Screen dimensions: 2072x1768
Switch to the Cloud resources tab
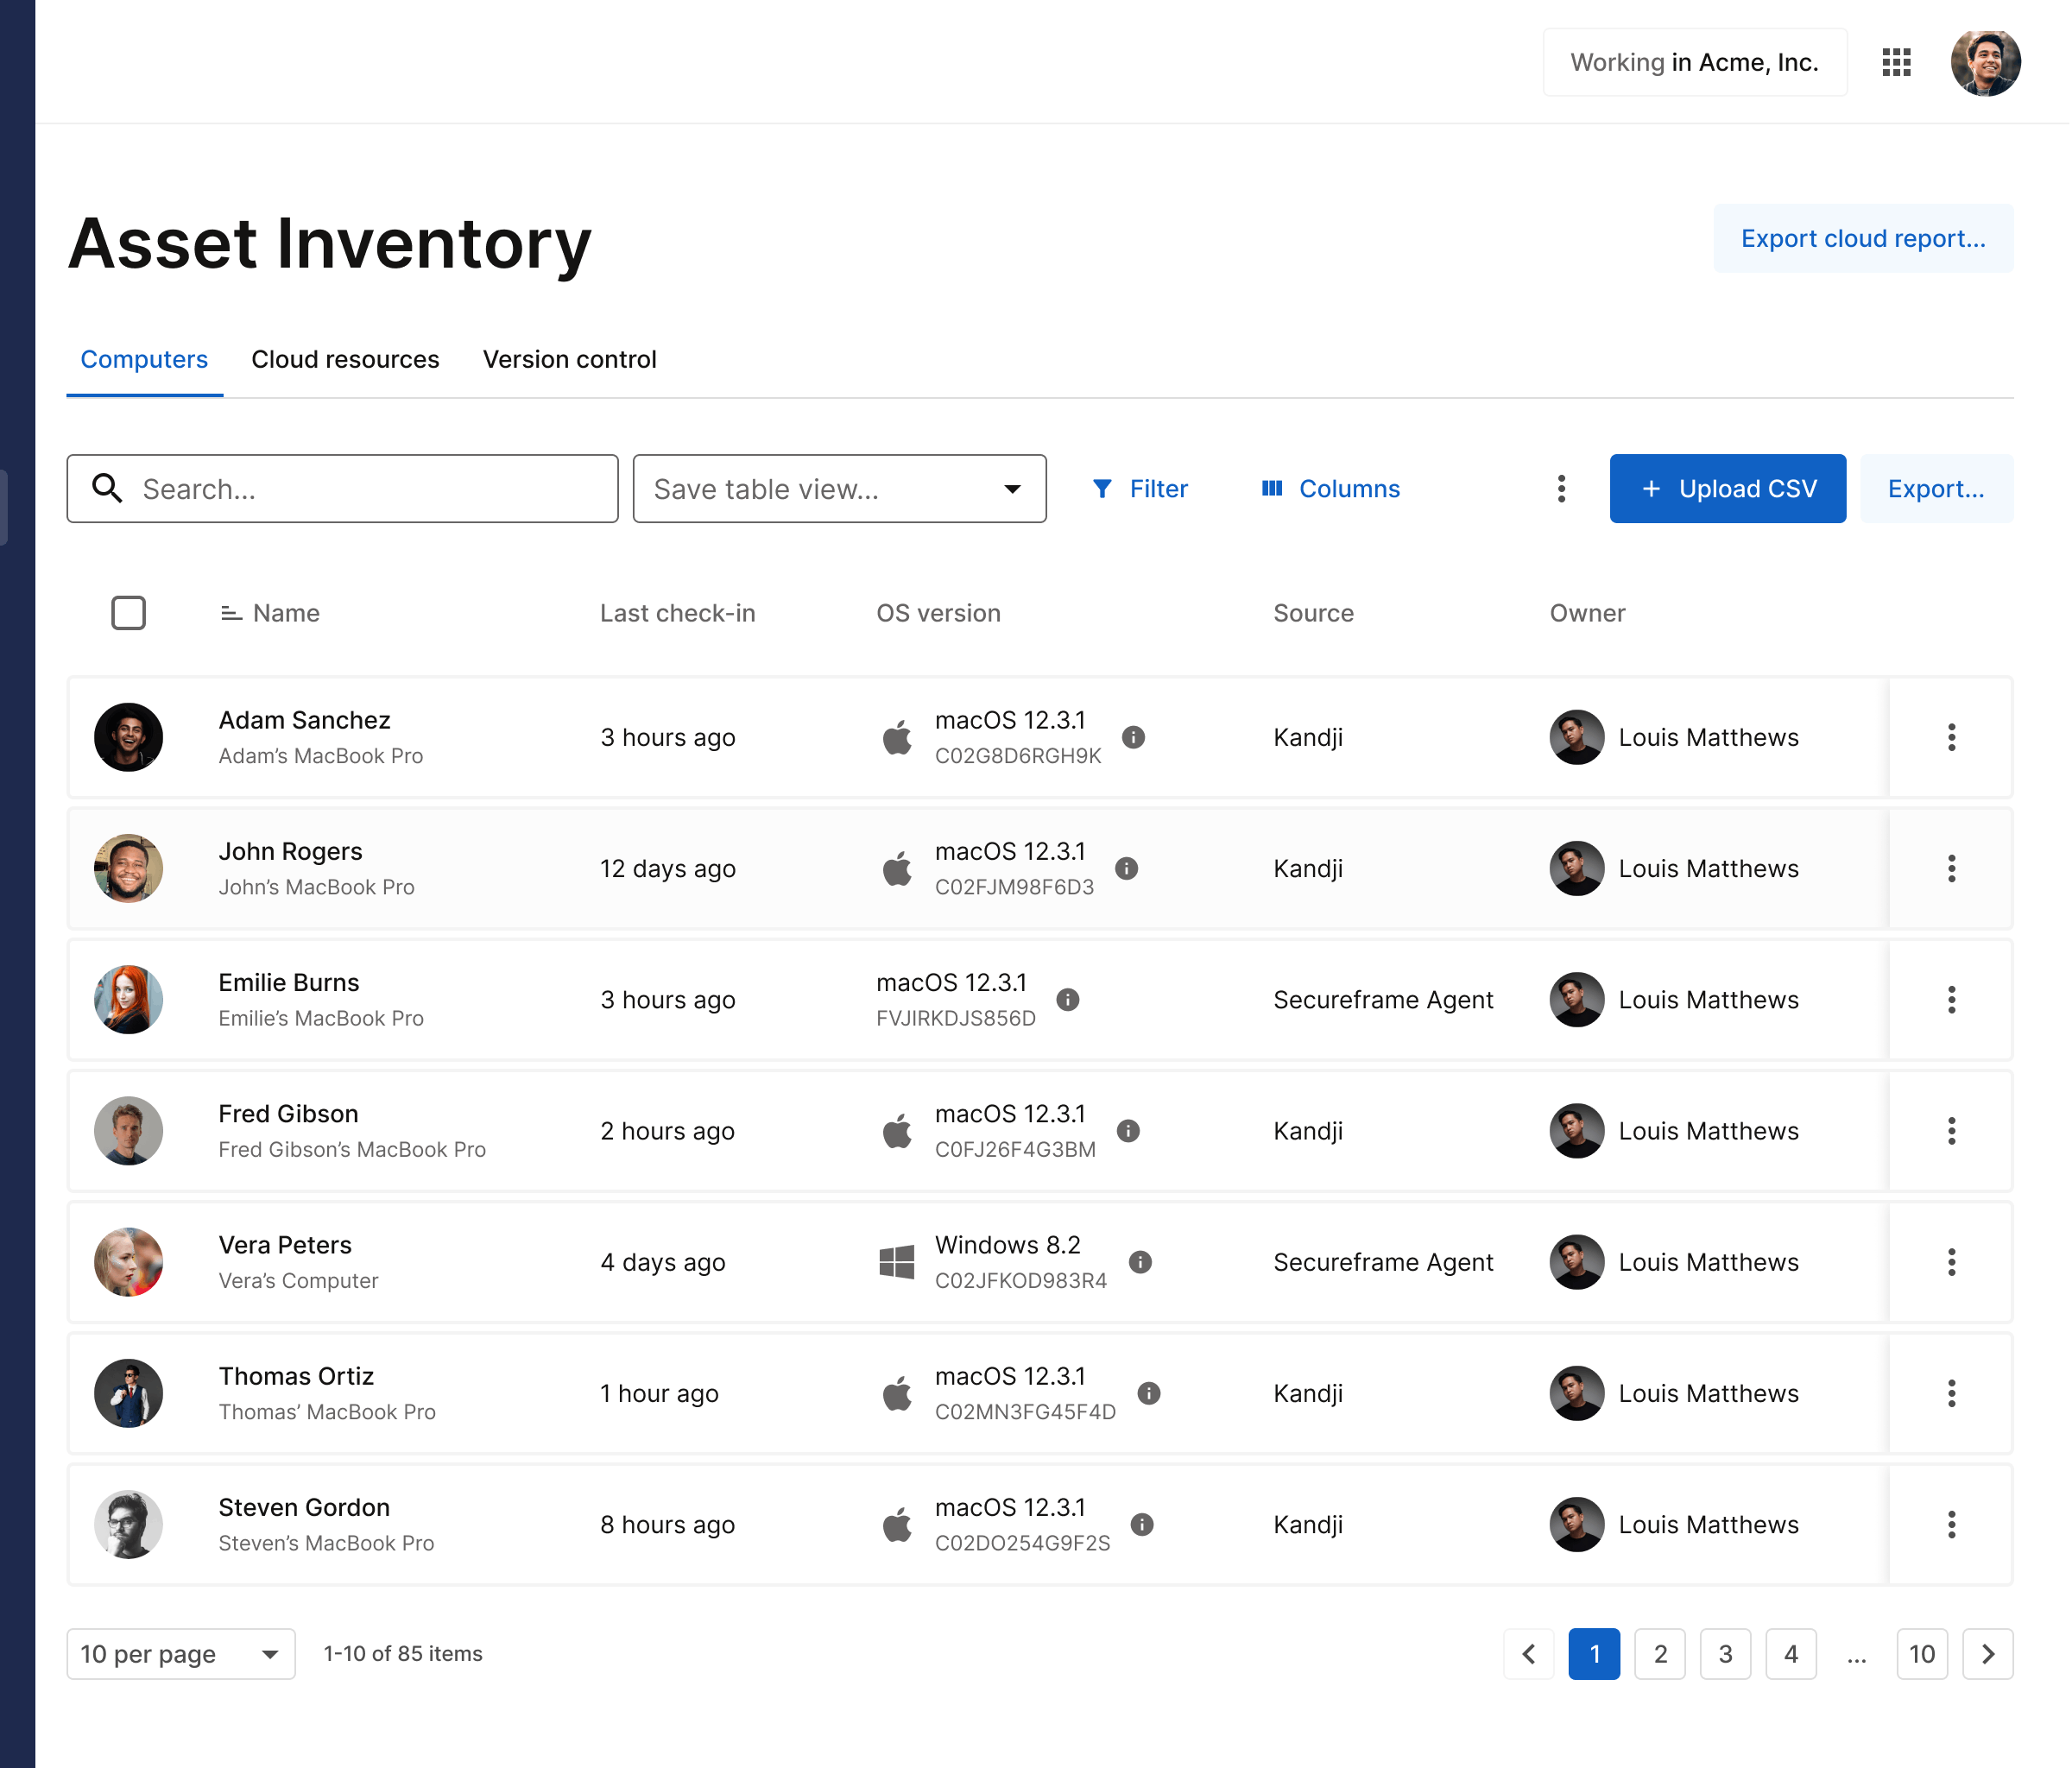tap(345, 360)
